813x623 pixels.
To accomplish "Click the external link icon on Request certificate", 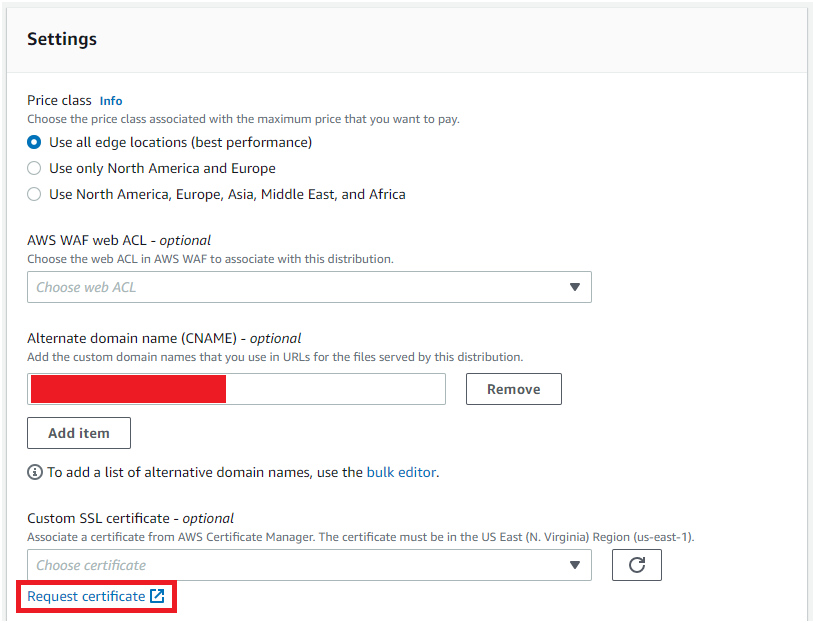I will point(157,595).
